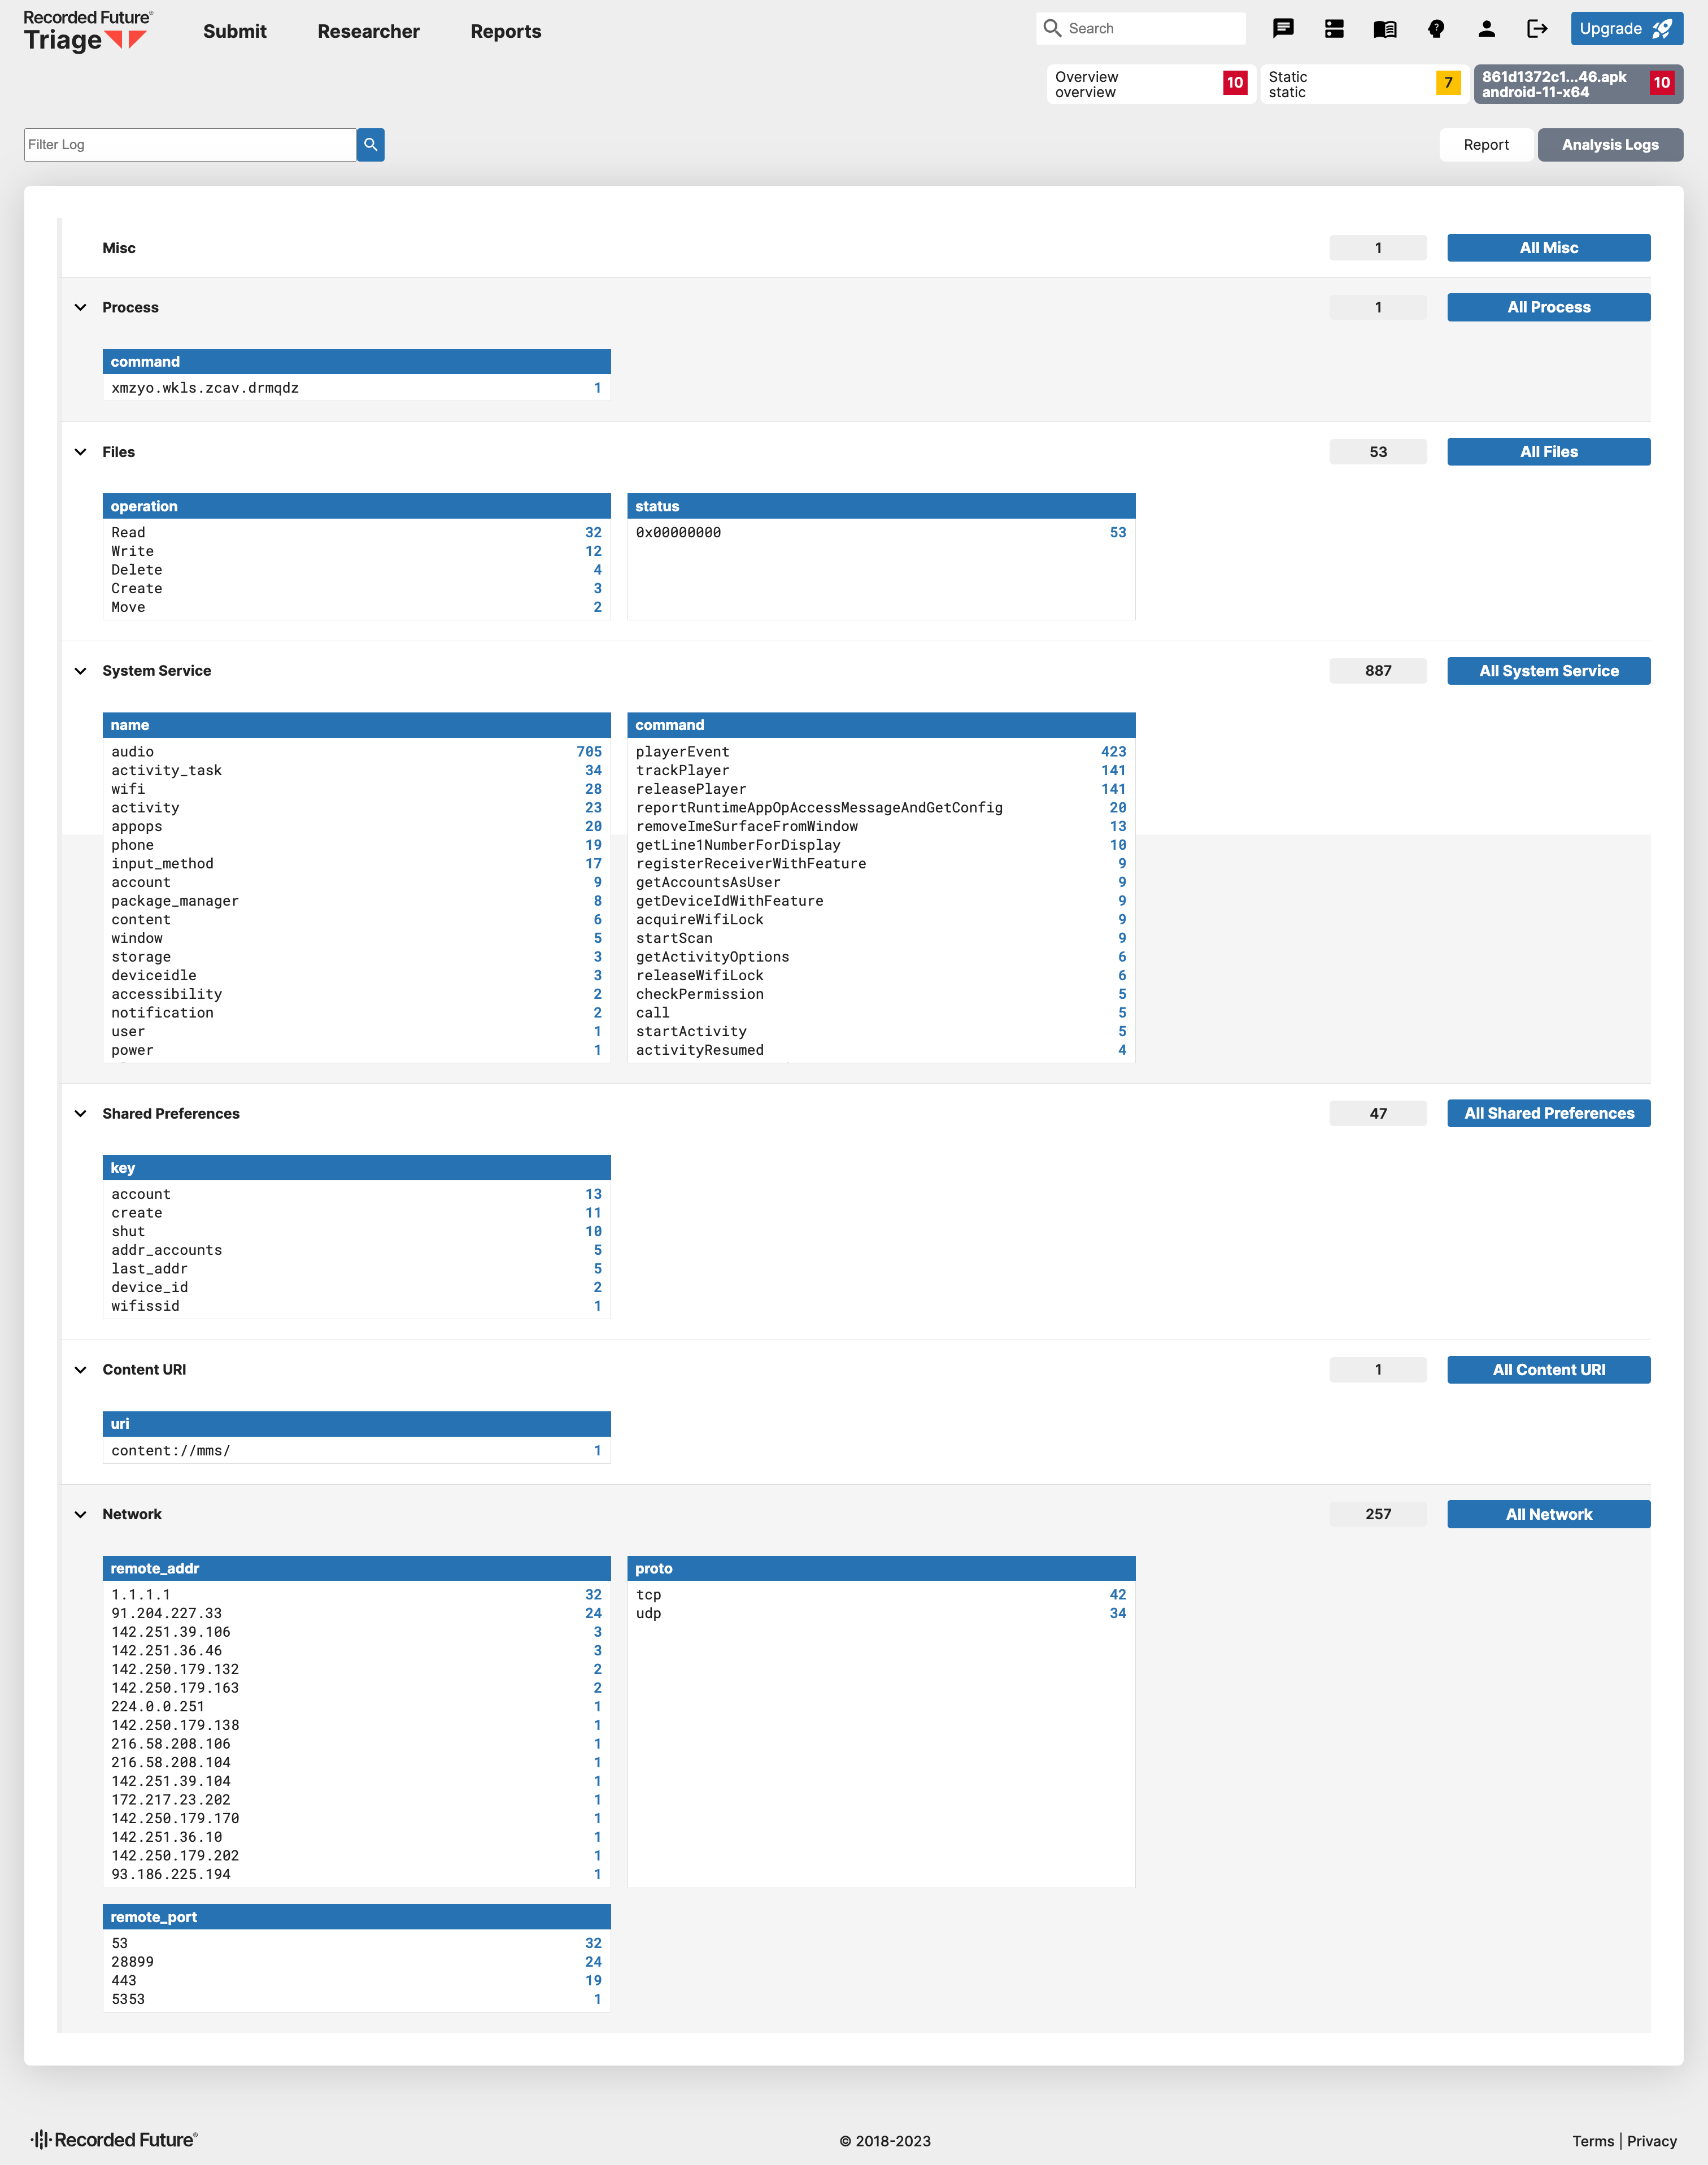Select the Read operation row

356,533
